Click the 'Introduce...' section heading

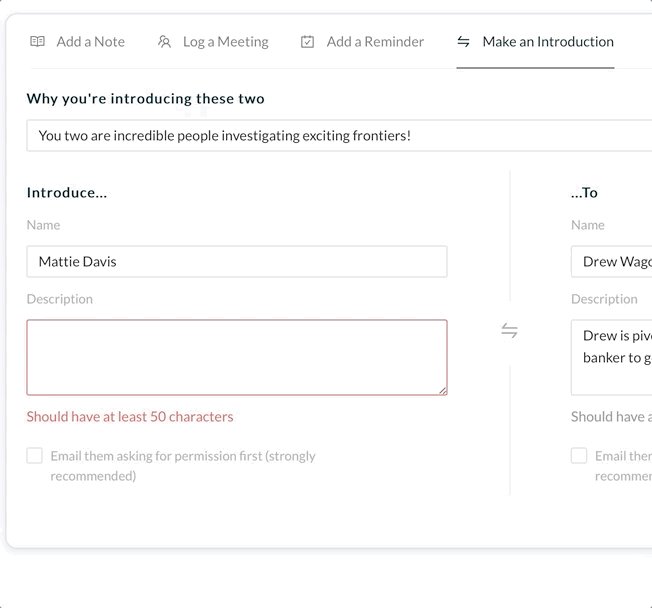(67, 193)
